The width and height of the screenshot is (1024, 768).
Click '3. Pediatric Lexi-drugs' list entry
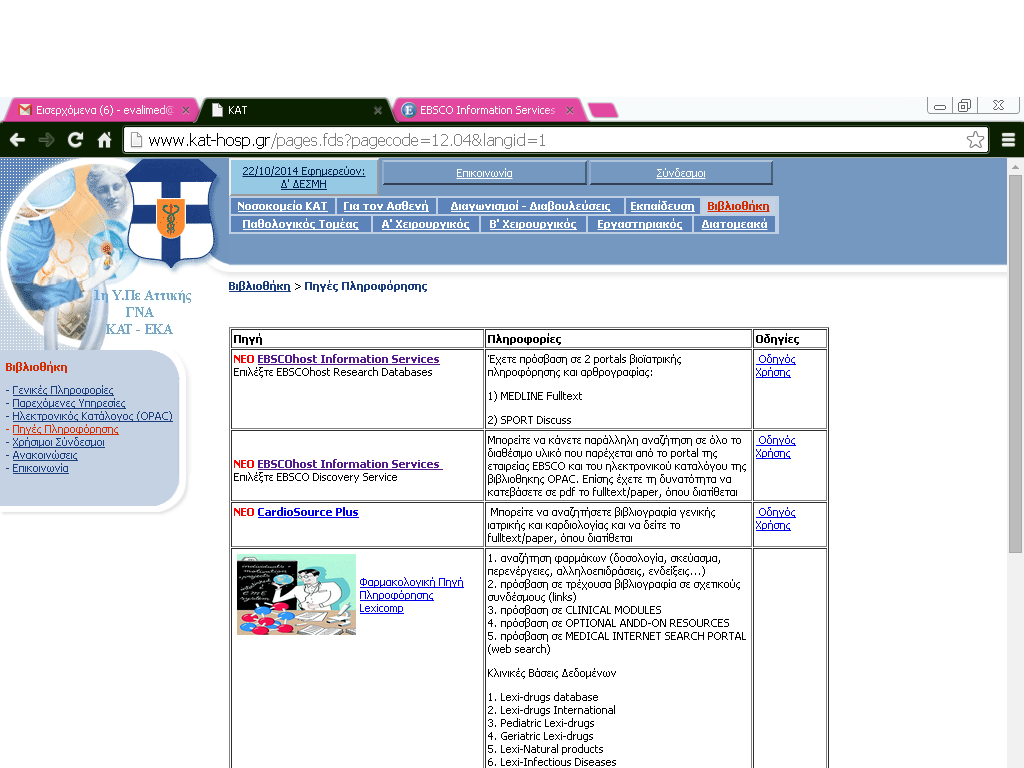pos(541,723)
